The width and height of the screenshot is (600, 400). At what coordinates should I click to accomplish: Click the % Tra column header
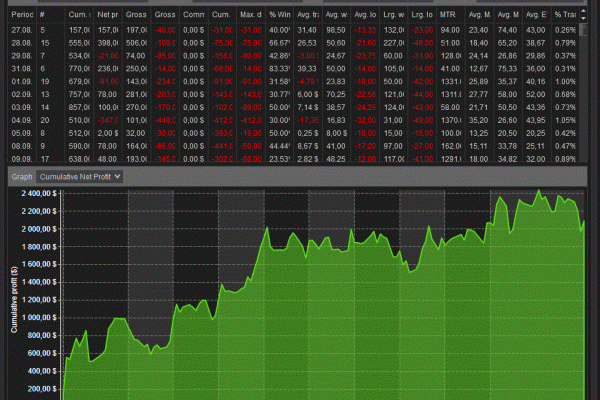pyautogui.click(x=565, y=15)
